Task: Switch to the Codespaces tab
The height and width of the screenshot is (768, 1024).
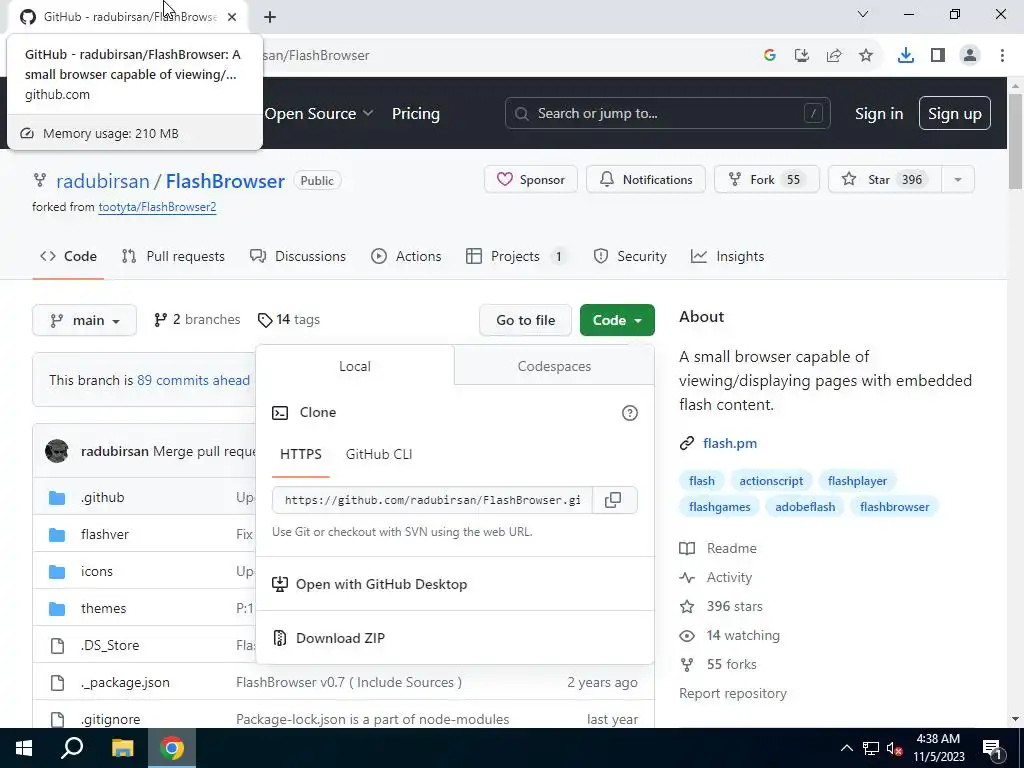Action: (554, 366)
